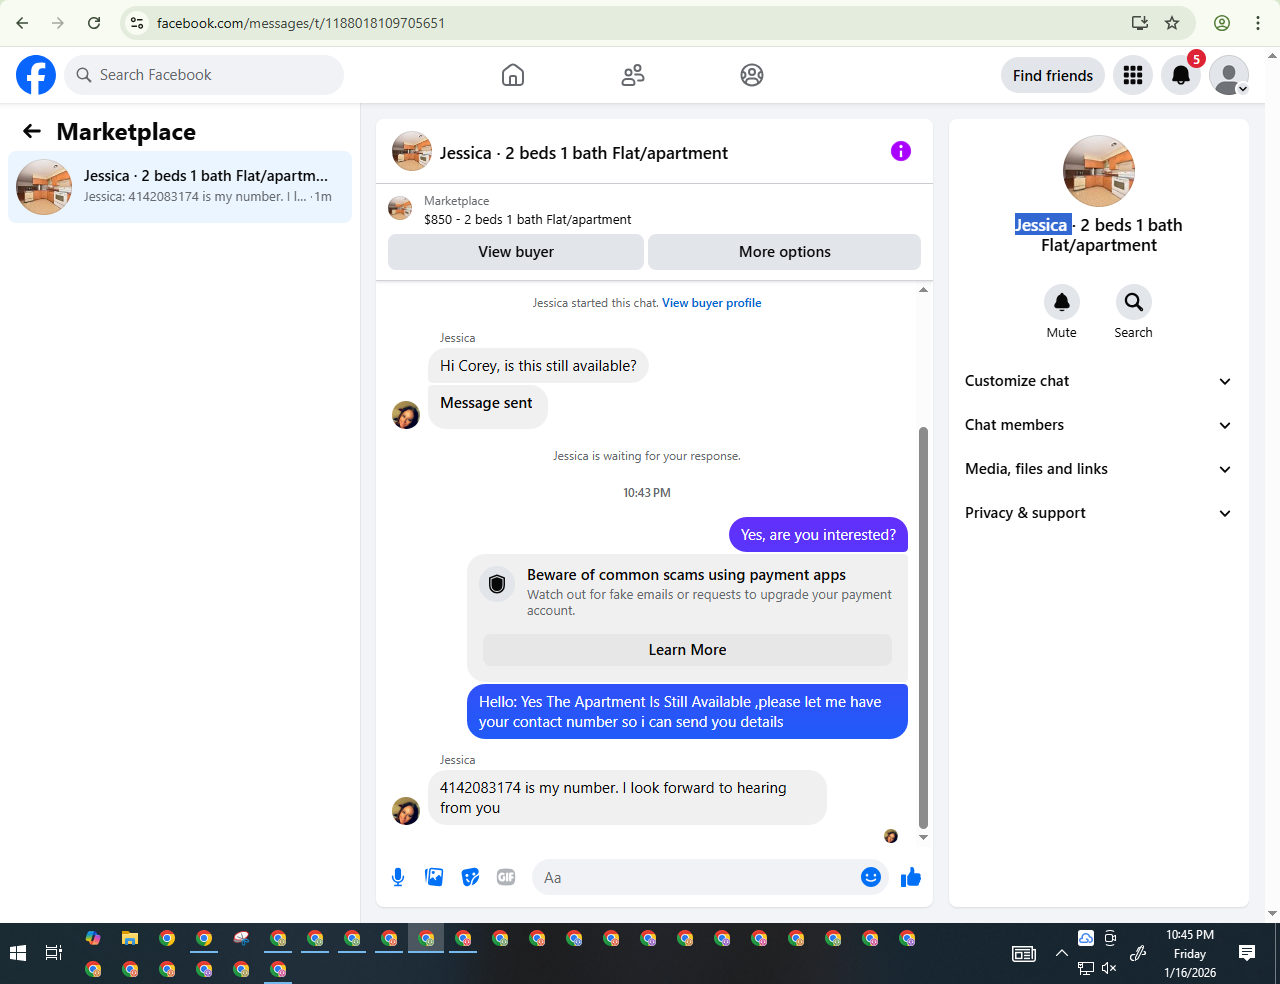This screenshot has height=984, width=1280.
Task: Open the Friends icon in top navigation
Action: click(x=633, y=75)
